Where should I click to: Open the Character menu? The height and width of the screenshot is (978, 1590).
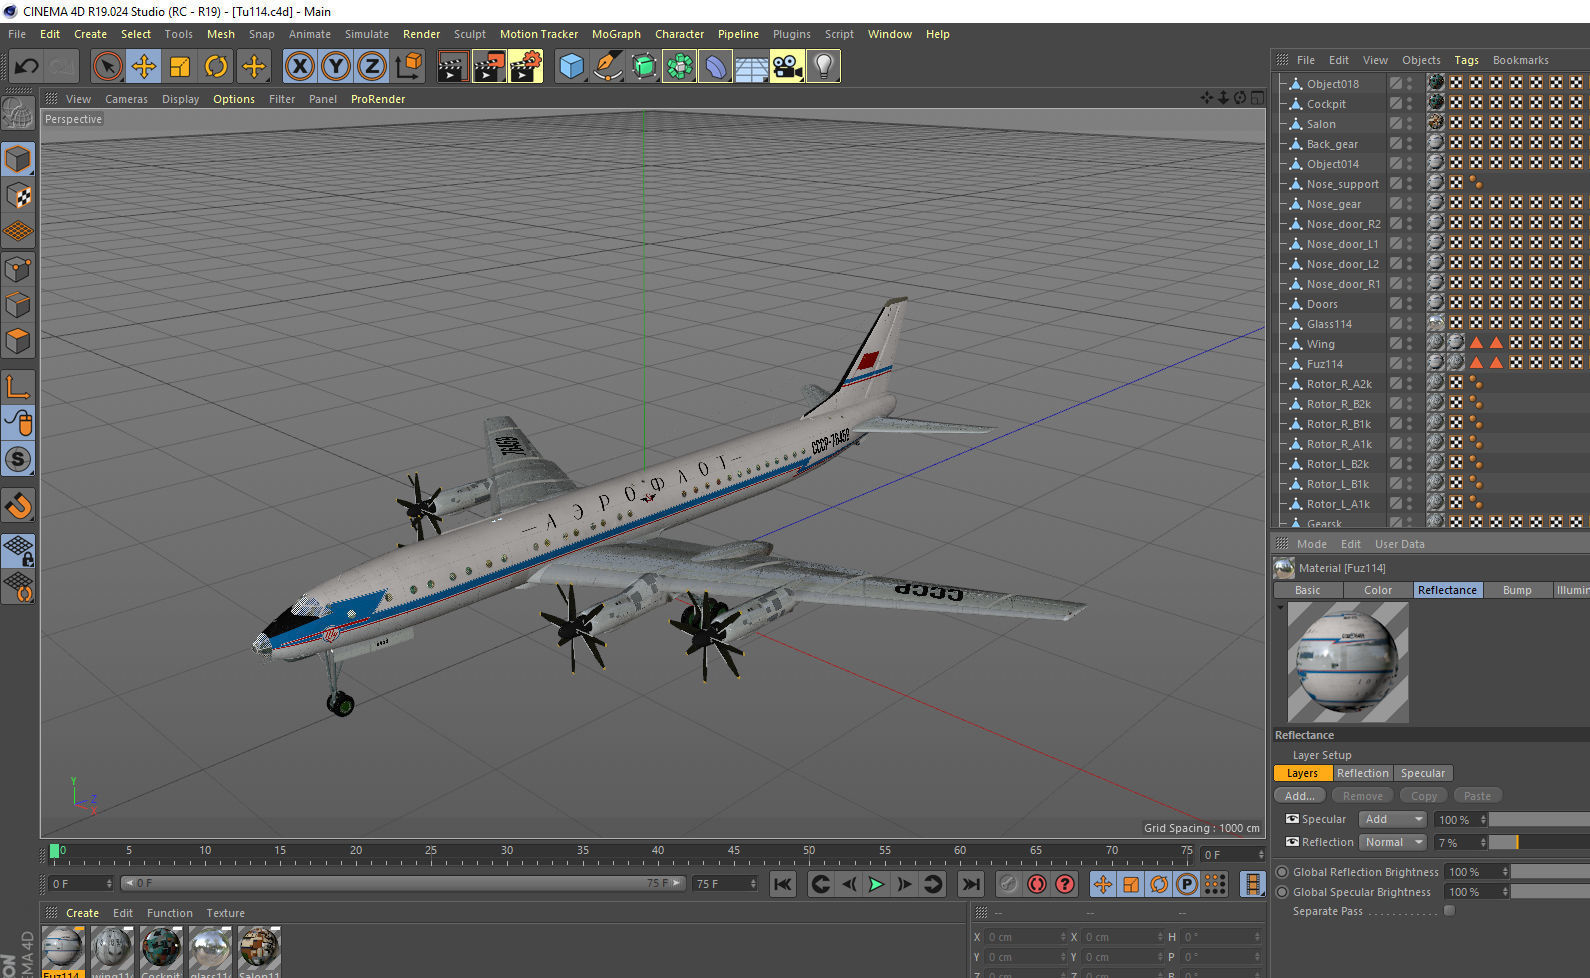point(679,34)
